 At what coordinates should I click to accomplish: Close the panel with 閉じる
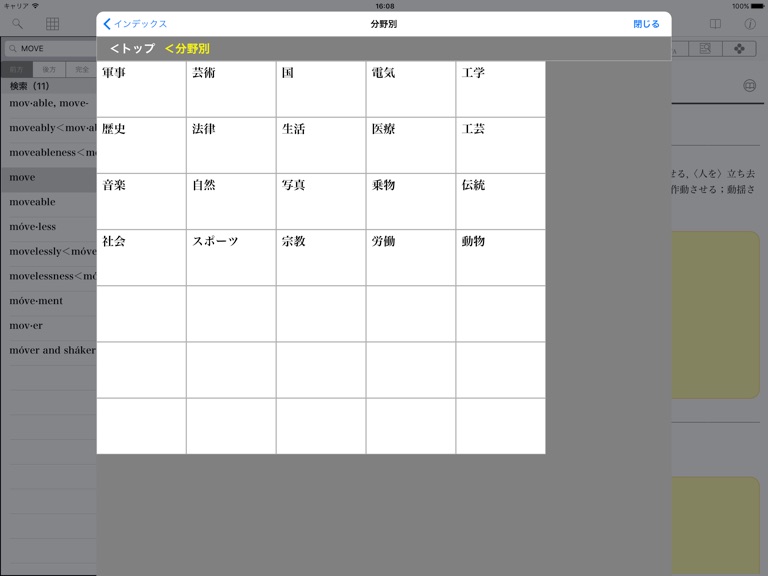(646, 24)
